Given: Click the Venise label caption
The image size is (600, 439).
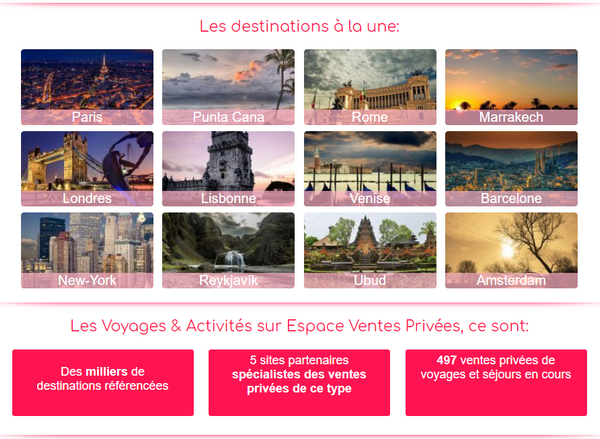Looking at the screenshot, I should point(370,198).
